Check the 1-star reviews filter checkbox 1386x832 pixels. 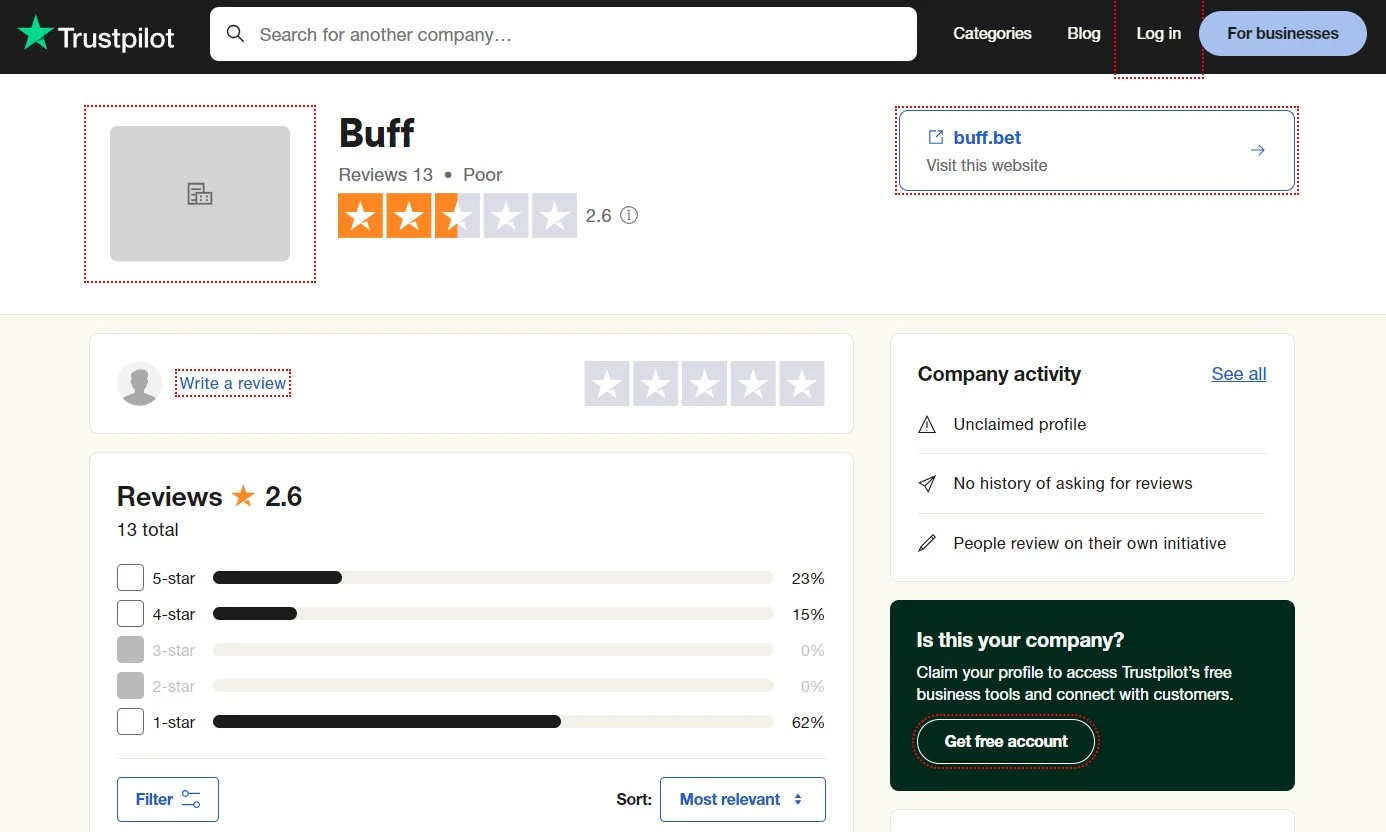tap(130, 721)
